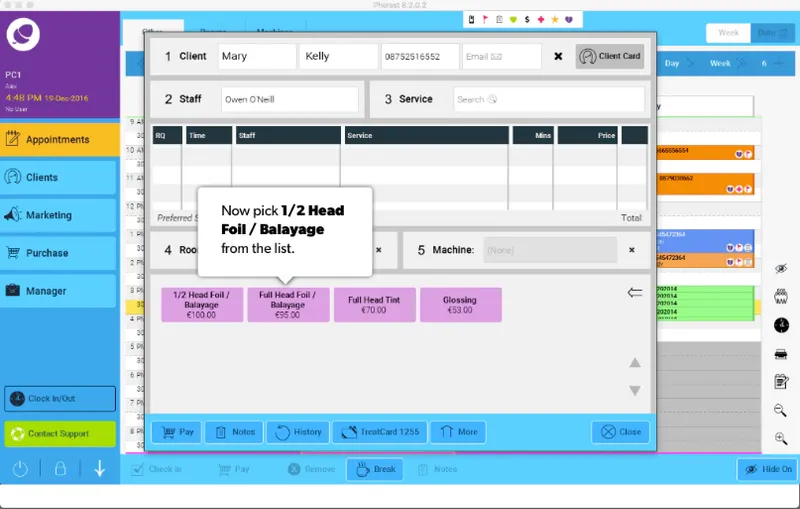Select the 1/2 Head Foil / Balayage service

click(x=202, y=304)
